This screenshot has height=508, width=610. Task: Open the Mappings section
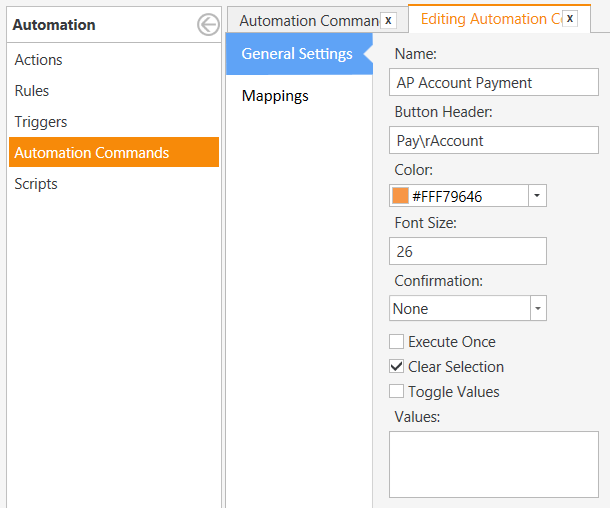tap(275, 96)
